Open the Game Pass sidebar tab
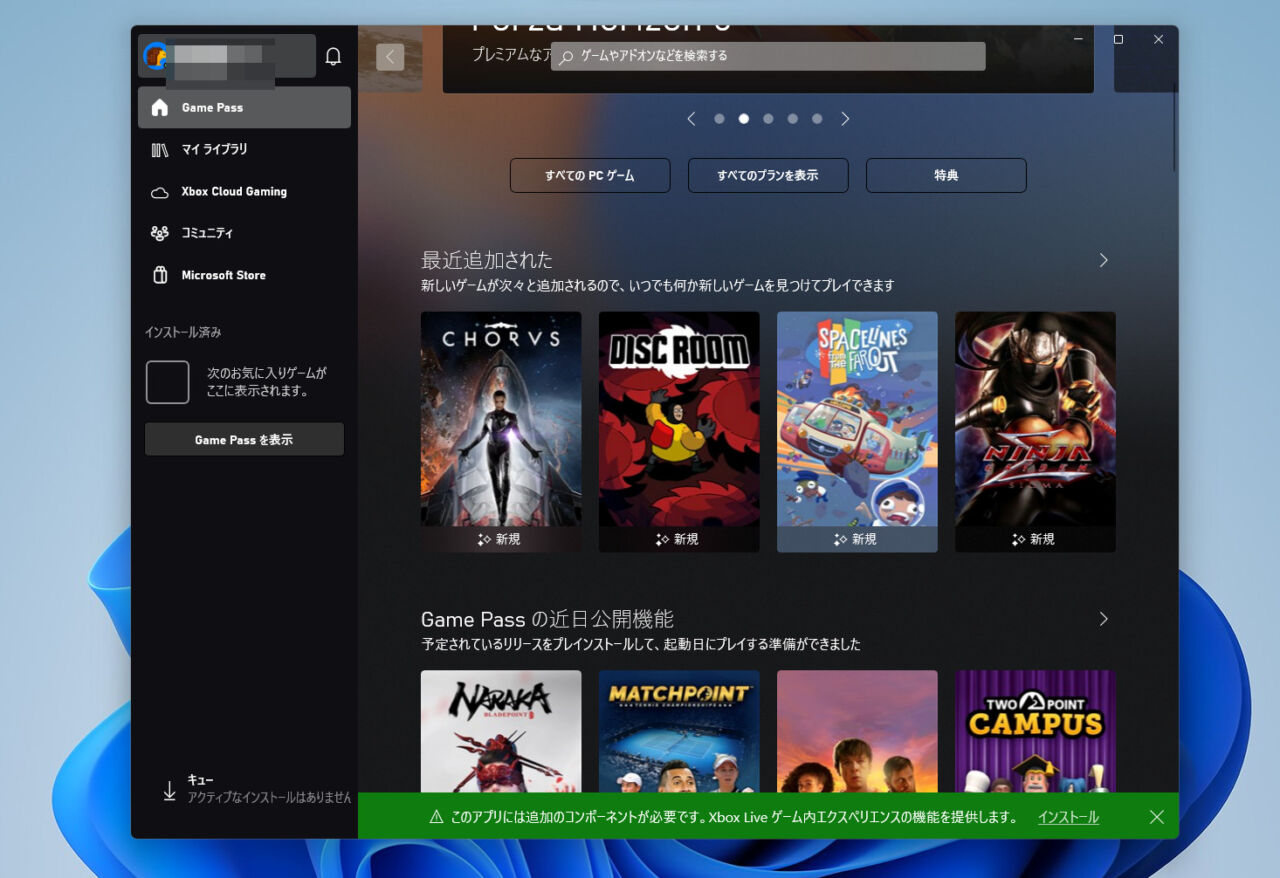 click(x=244, y=107)
